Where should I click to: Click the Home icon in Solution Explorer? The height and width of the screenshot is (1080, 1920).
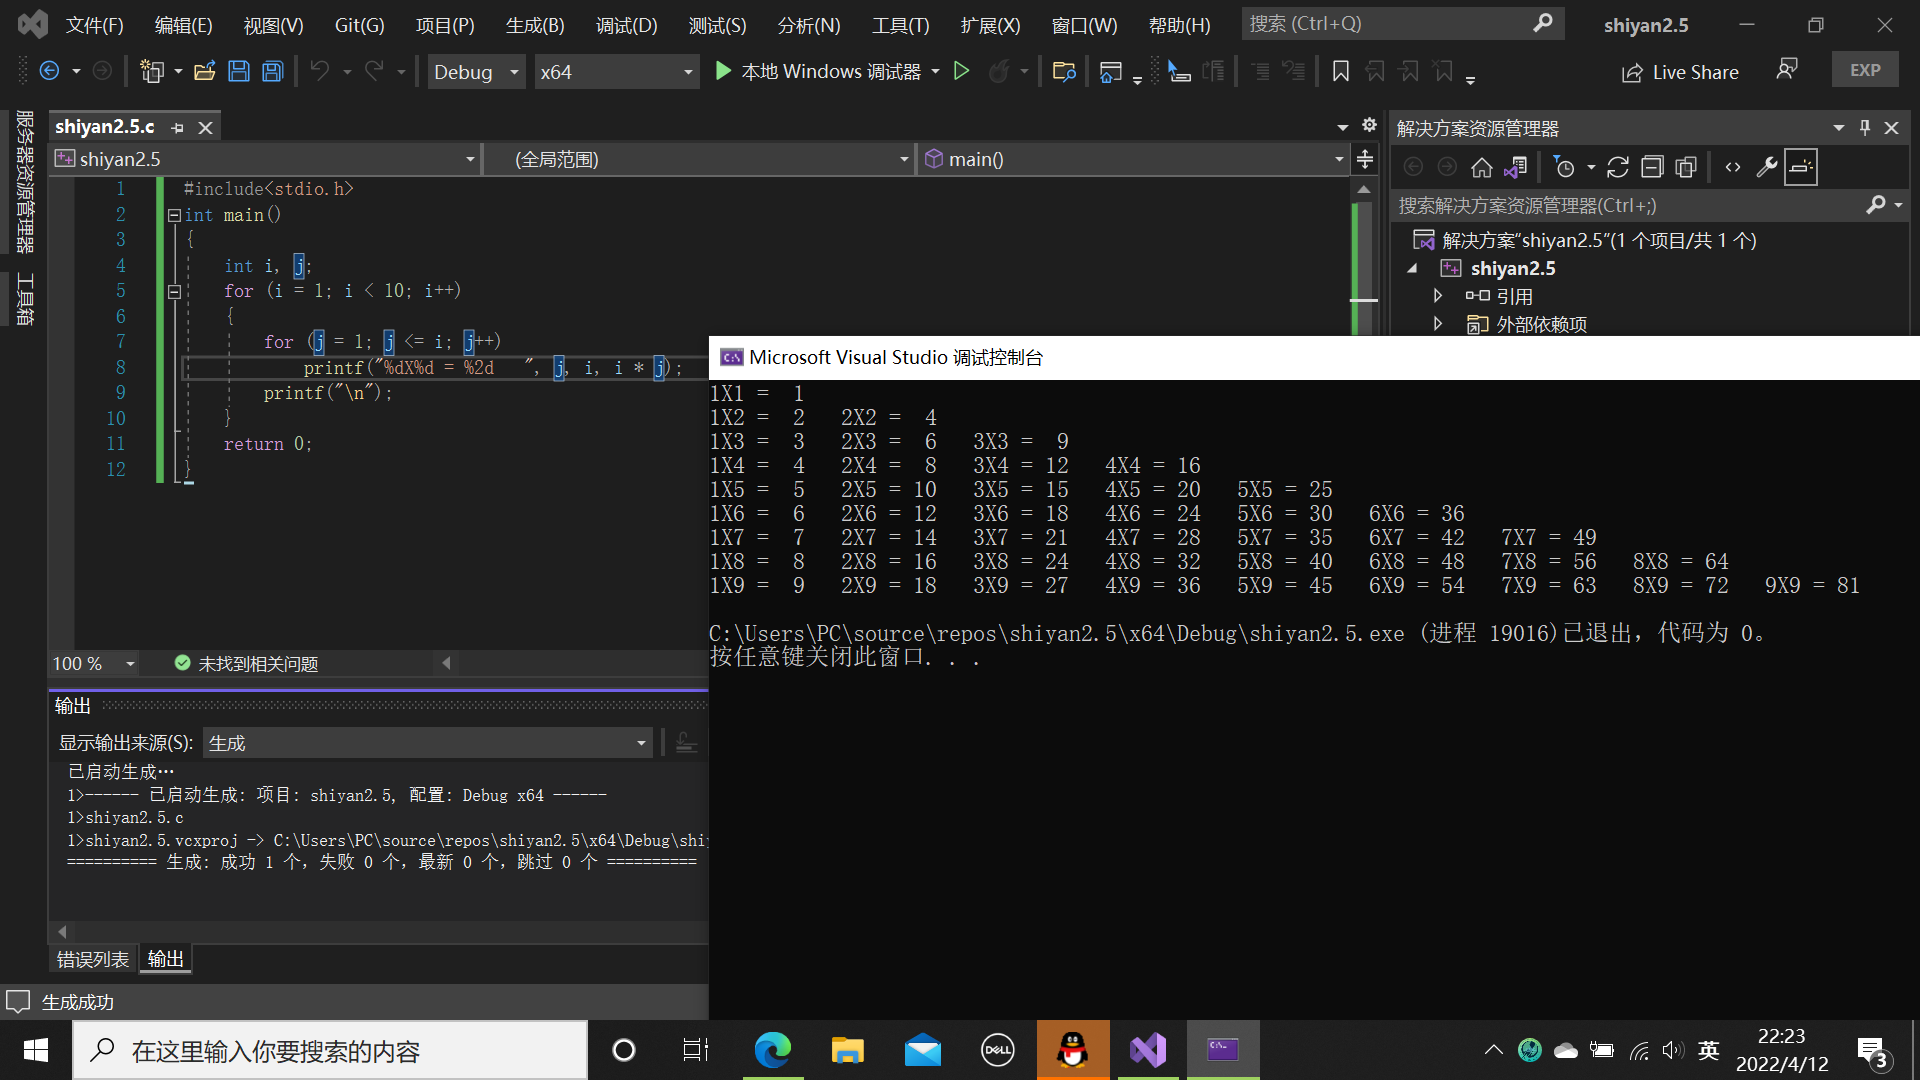point(1482,167)
